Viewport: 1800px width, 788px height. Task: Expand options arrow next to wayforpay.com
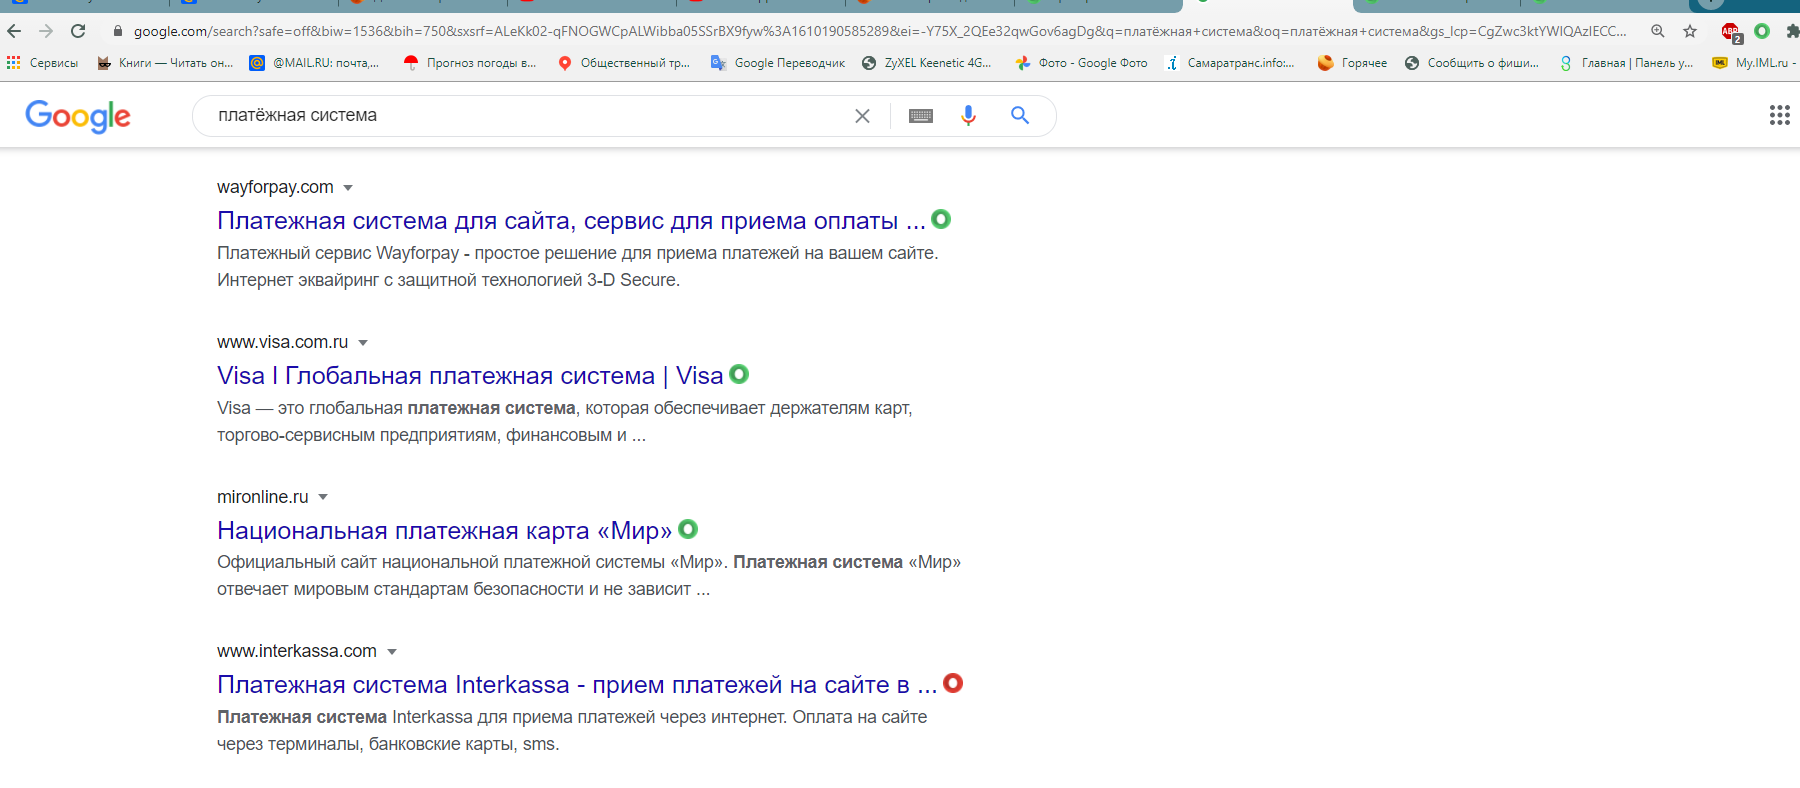[x=348, y=188]
